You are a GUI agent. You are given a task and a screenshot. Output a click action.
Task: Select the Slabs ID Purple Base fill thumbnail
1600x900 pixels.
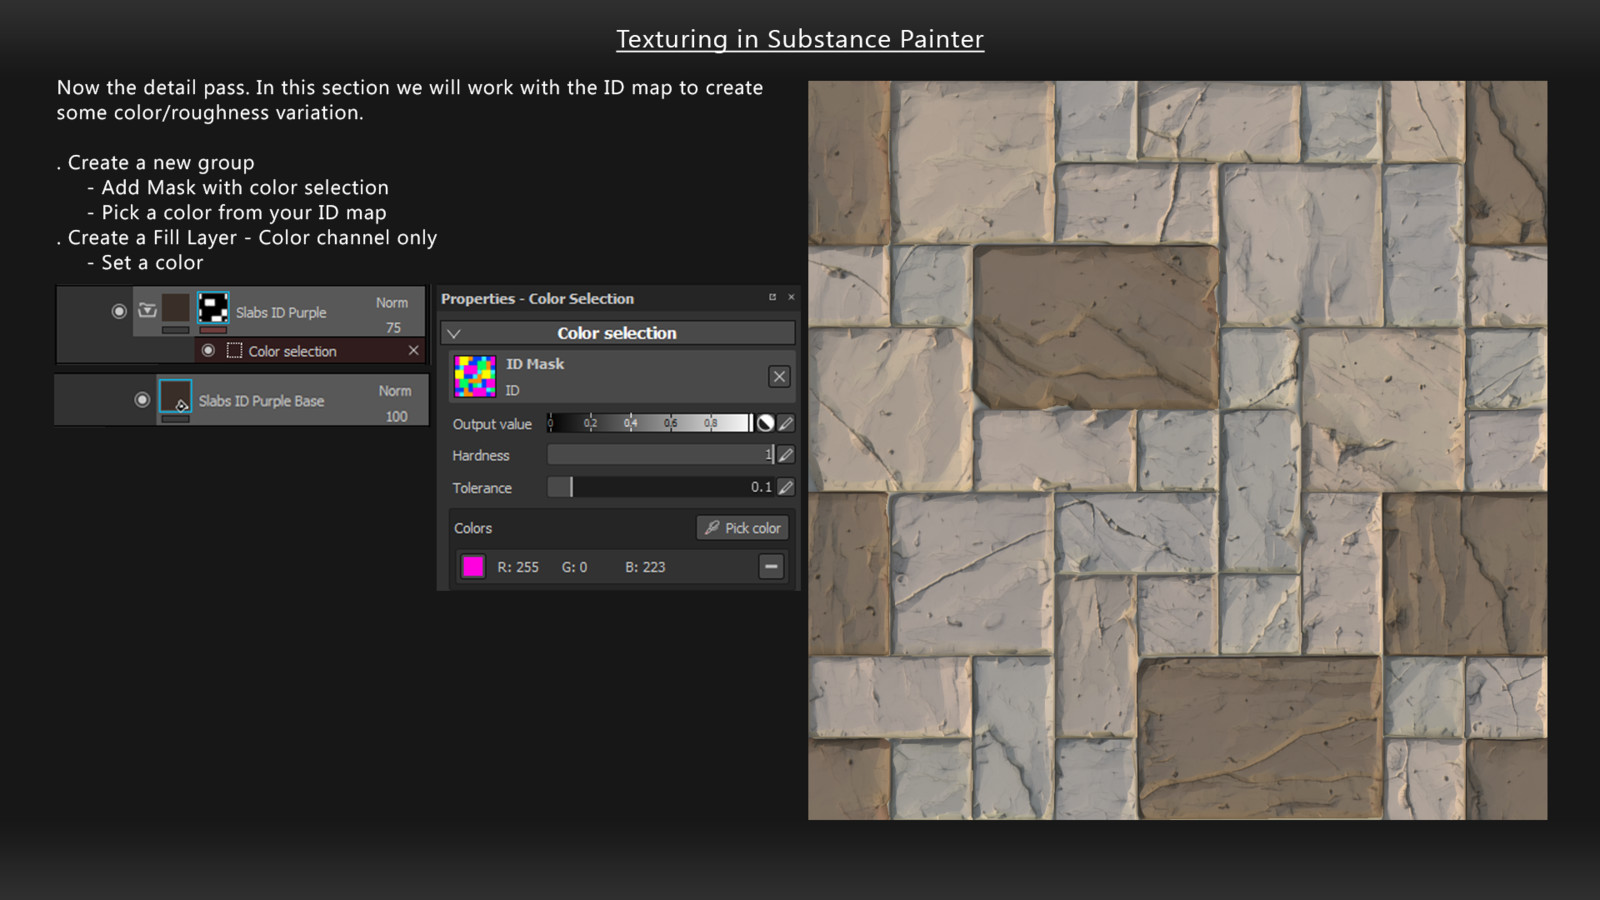(176, 396)
